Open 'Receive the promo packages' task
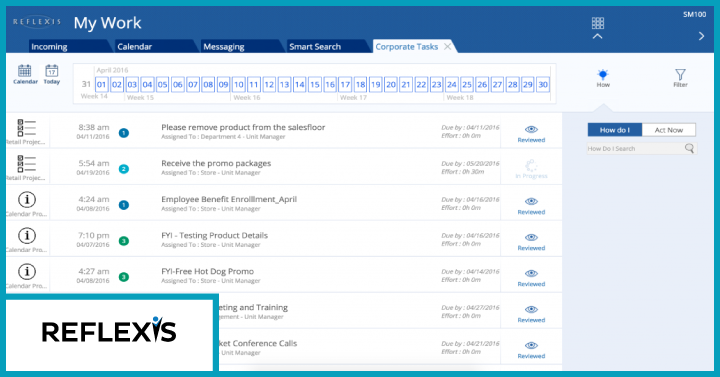Viewport: 720px width, 377px height. coord(216,163)
